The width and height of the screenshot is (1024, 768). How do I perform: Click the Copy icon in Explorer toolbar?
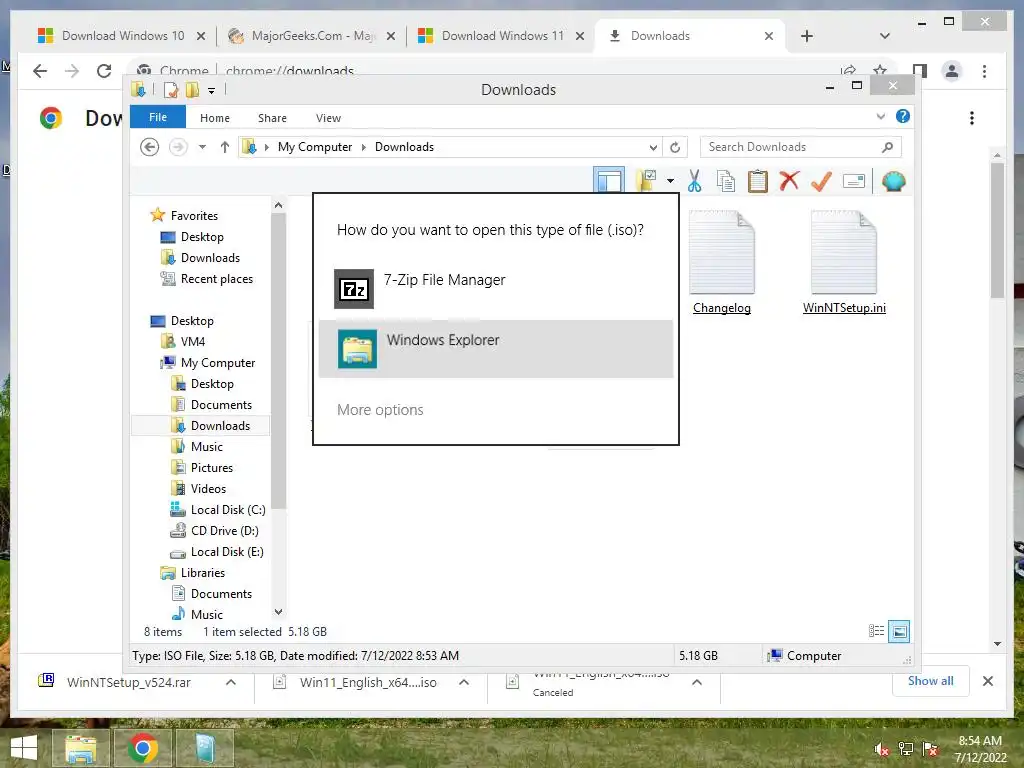point(726,181)
